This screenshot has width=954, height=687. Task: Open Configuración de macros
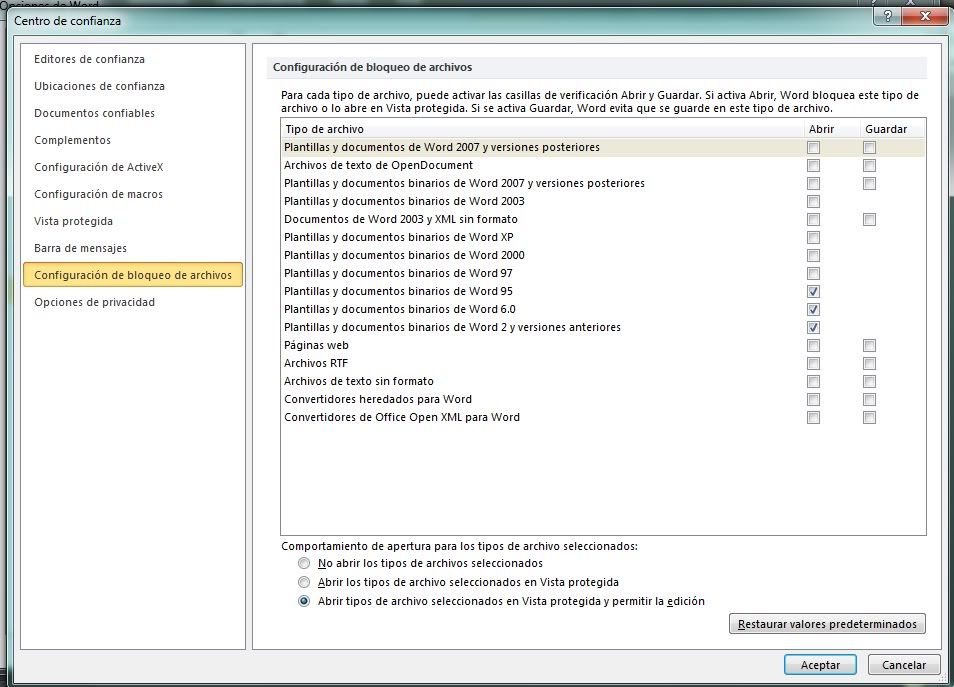(x=99, y=194)
